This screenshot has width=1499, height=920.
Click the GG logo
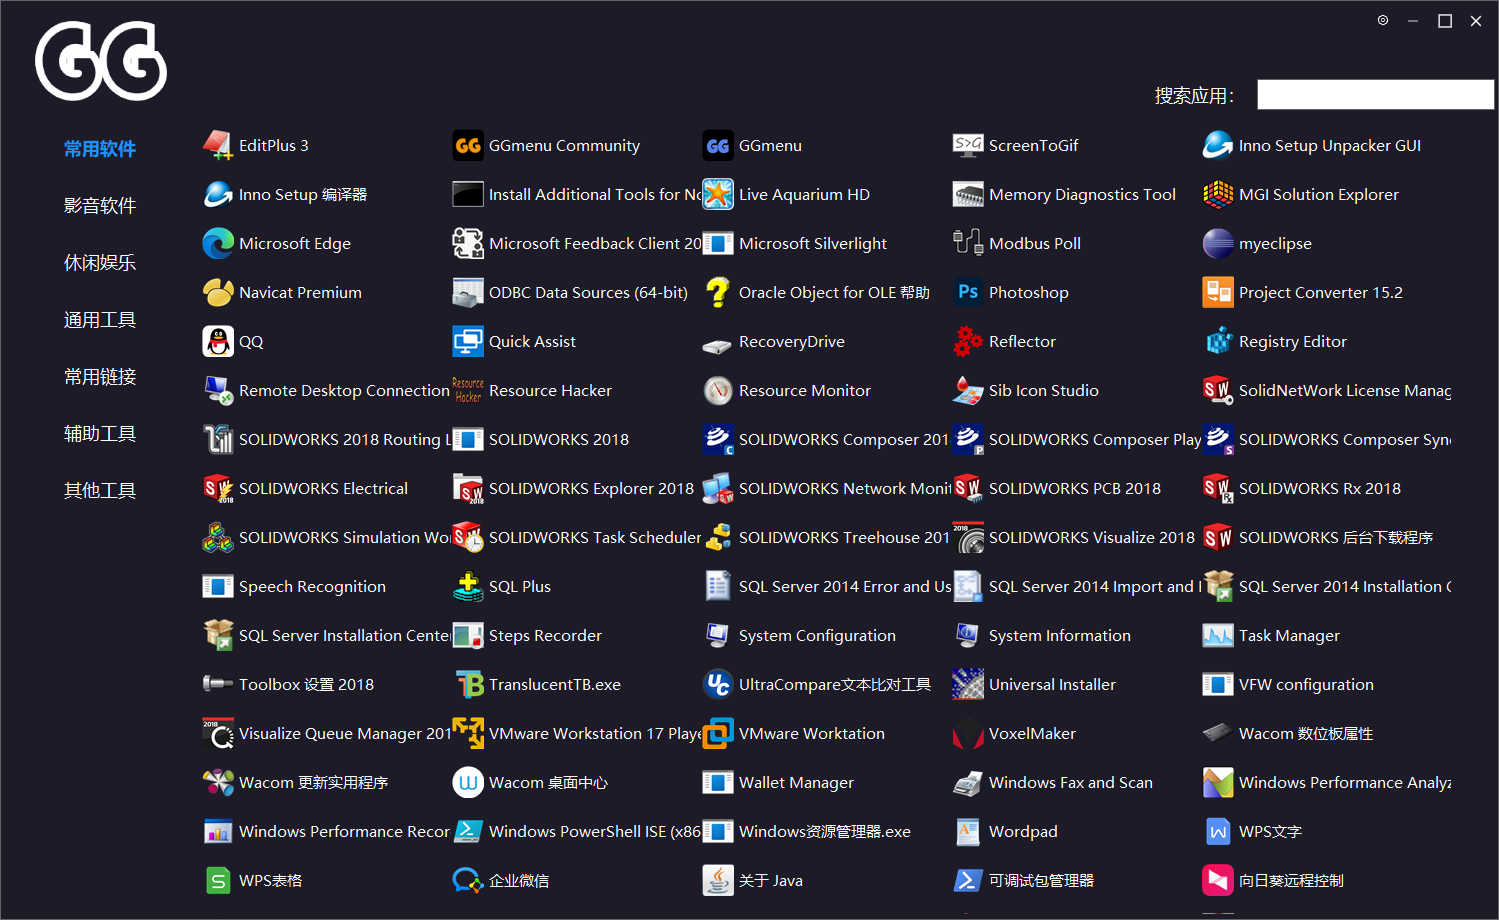(101, 61)
